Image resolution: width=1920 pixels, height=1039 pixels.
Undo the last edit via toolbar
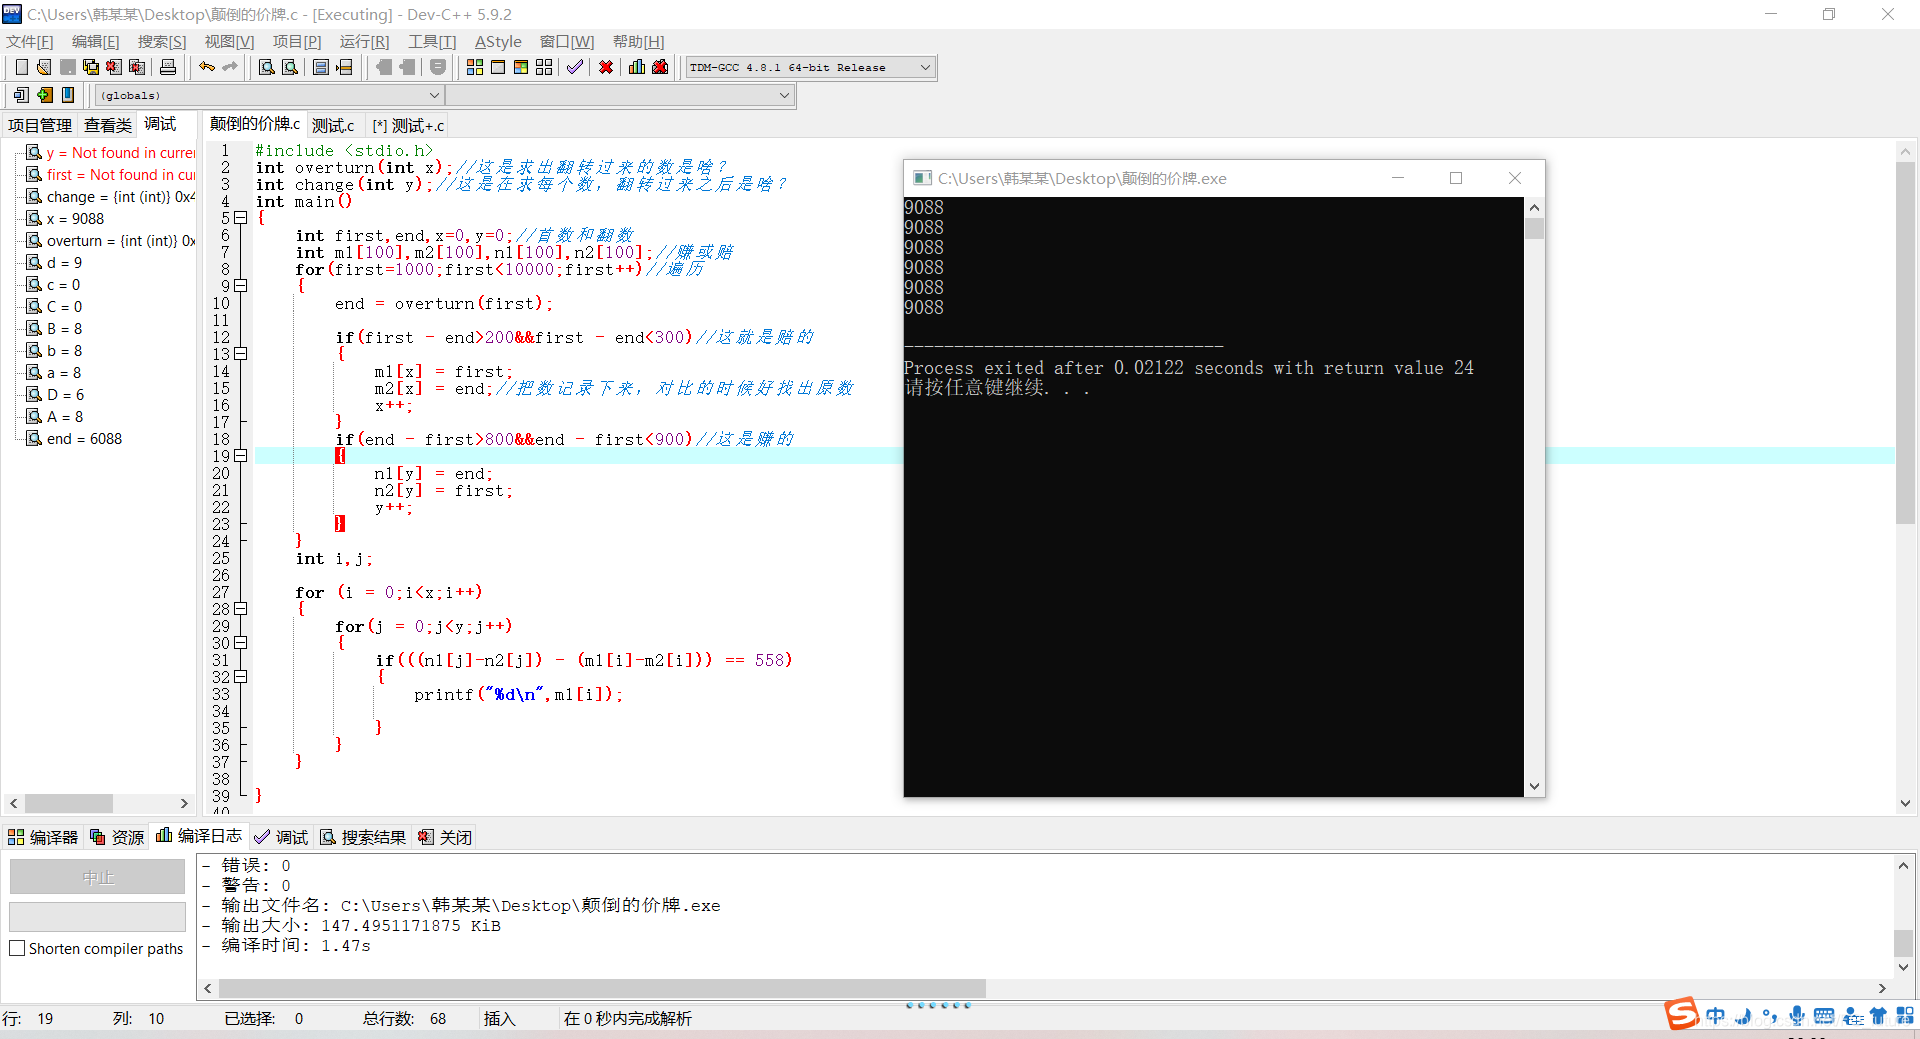(x=207, y=67)
